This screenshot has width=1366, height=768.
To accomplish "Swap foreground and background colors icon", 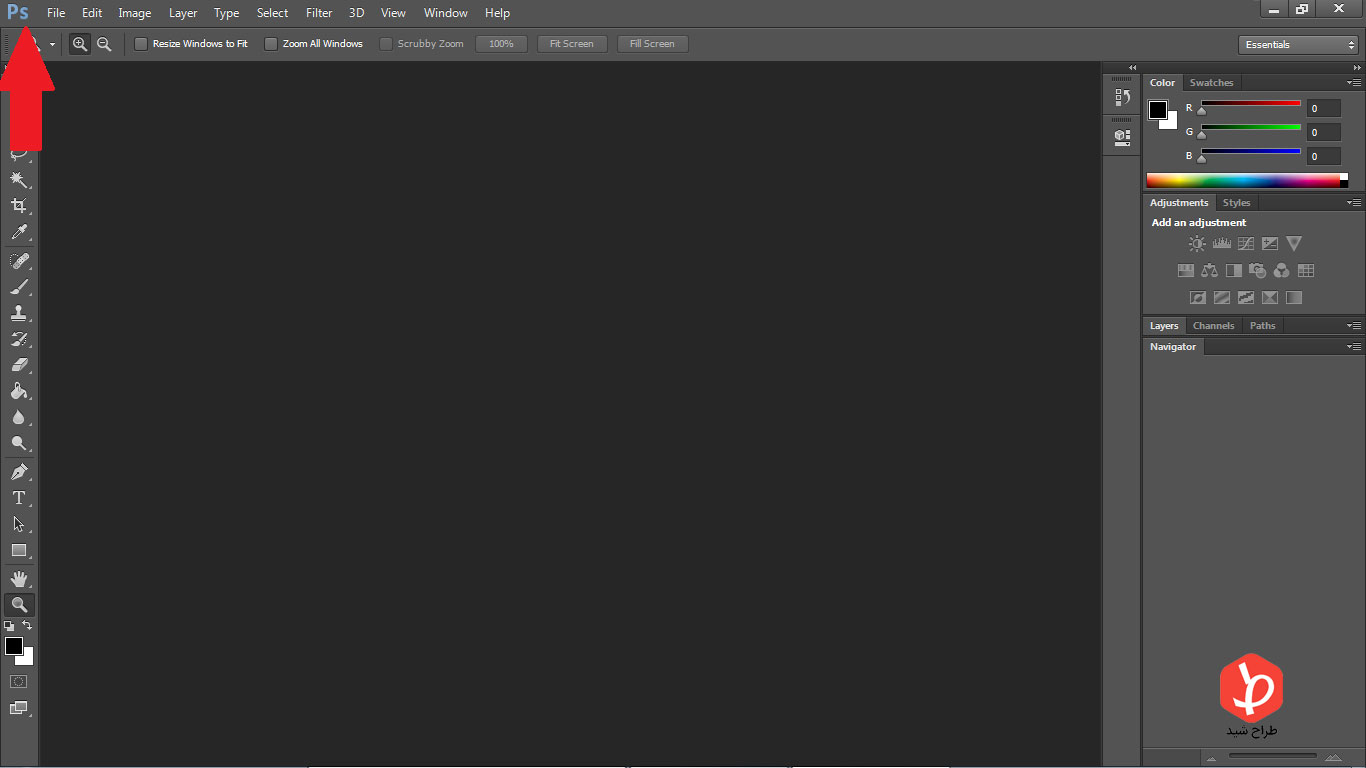I will (27, 626).
